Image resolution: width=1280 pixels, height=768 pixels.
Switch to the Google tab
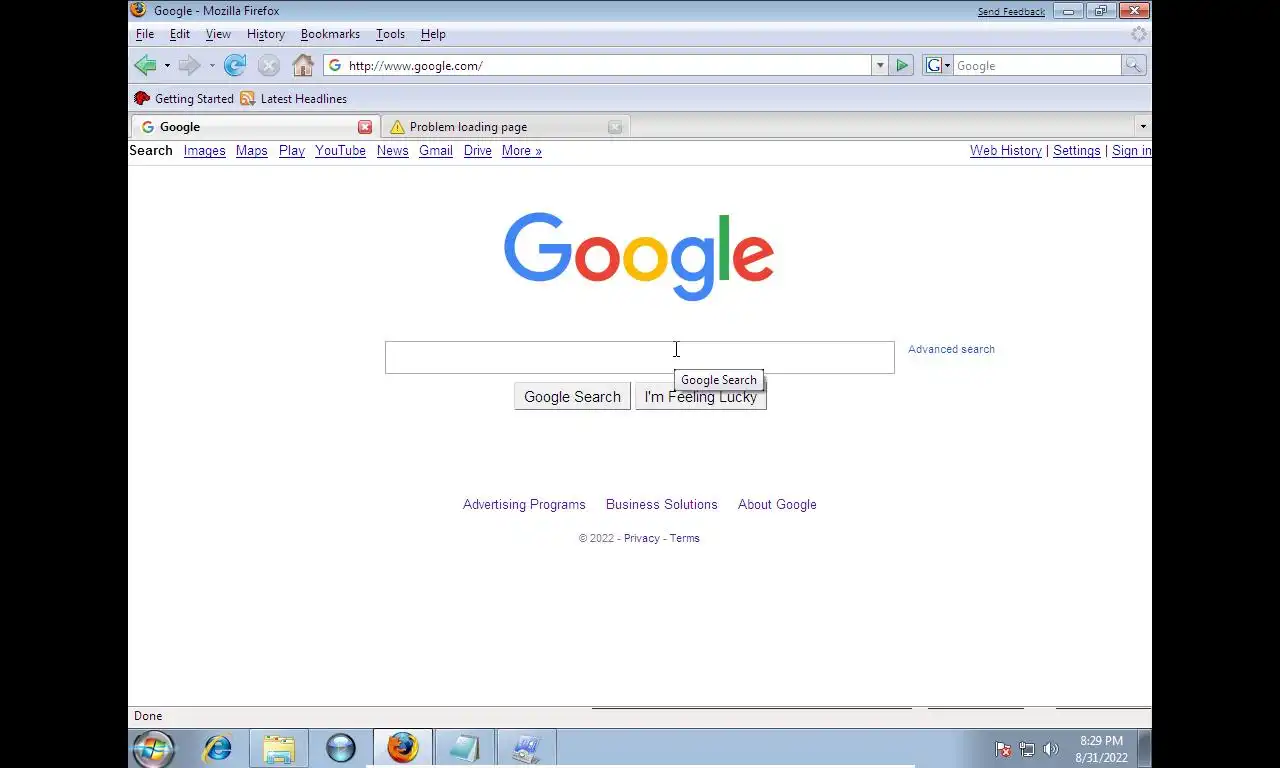pos(254,127)
